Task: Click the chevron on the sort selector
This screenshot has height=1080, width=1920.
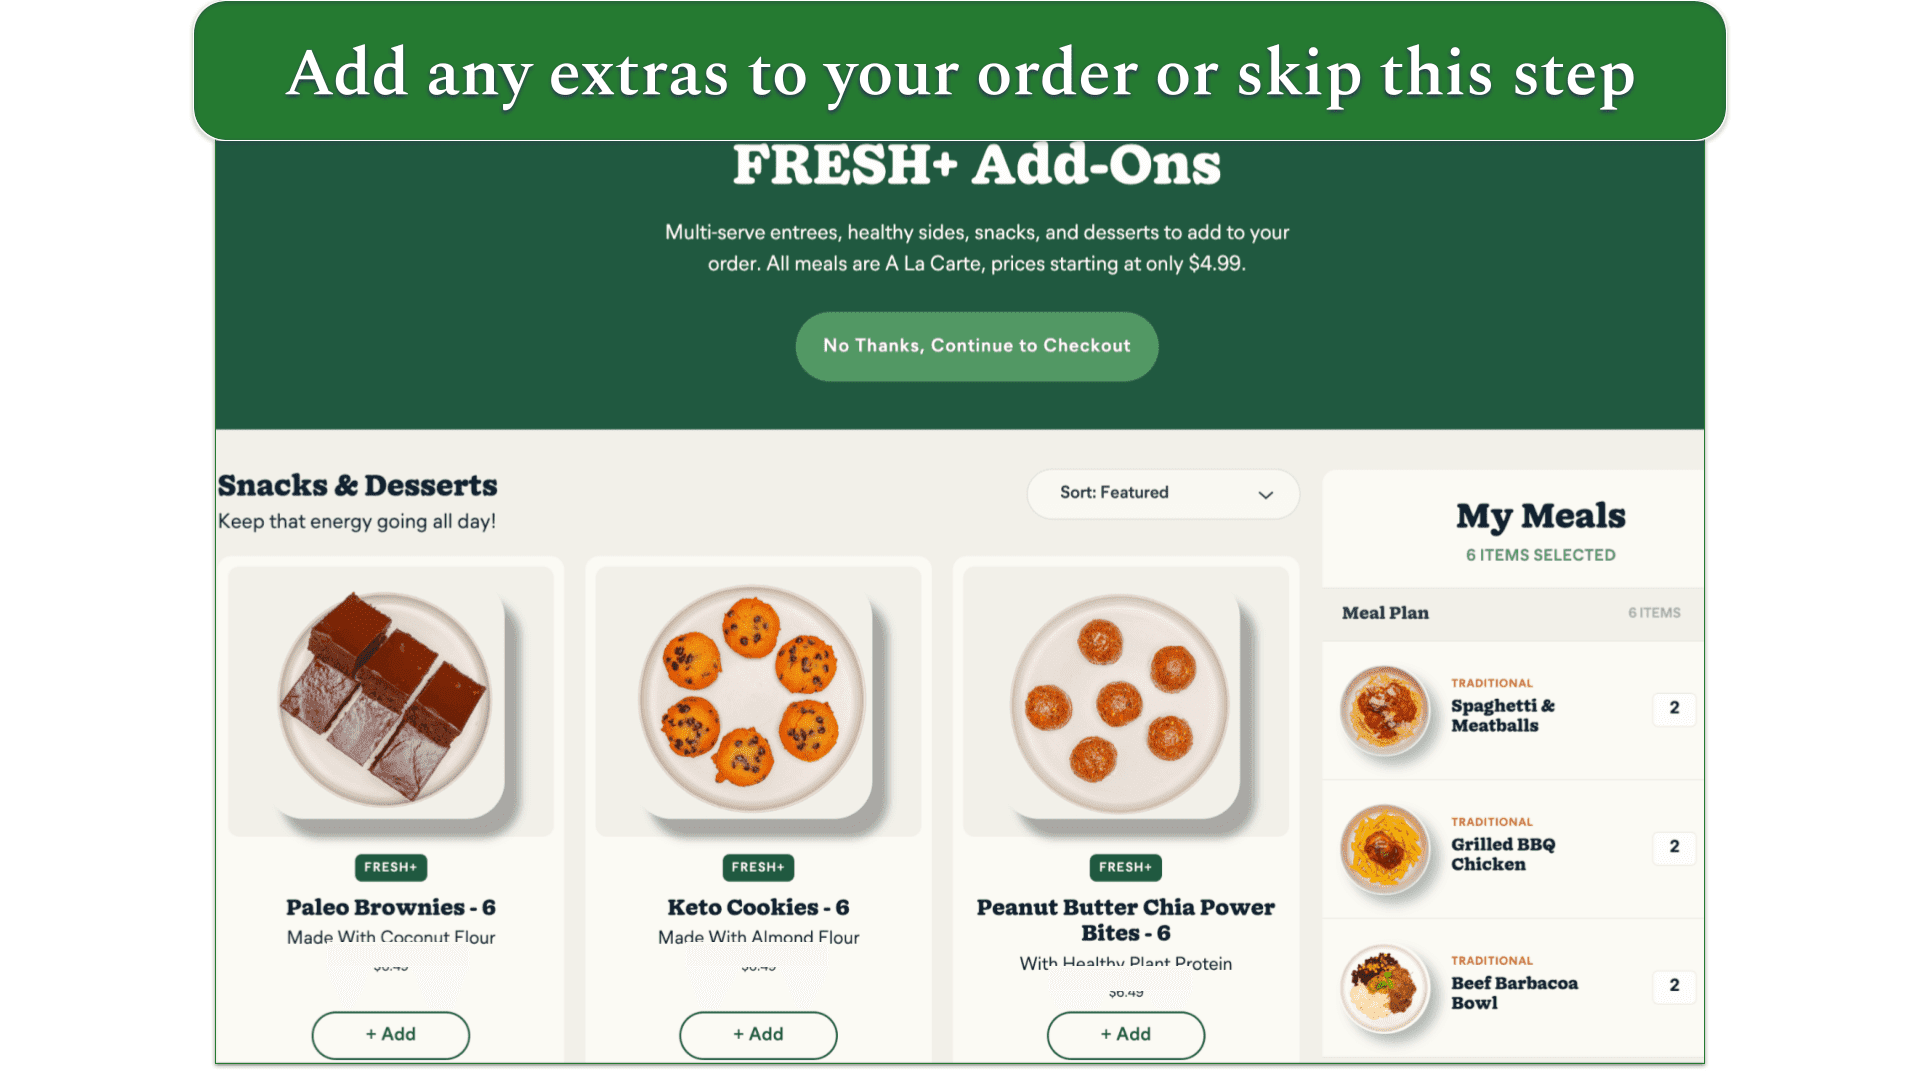Action: click(1266, 493)
